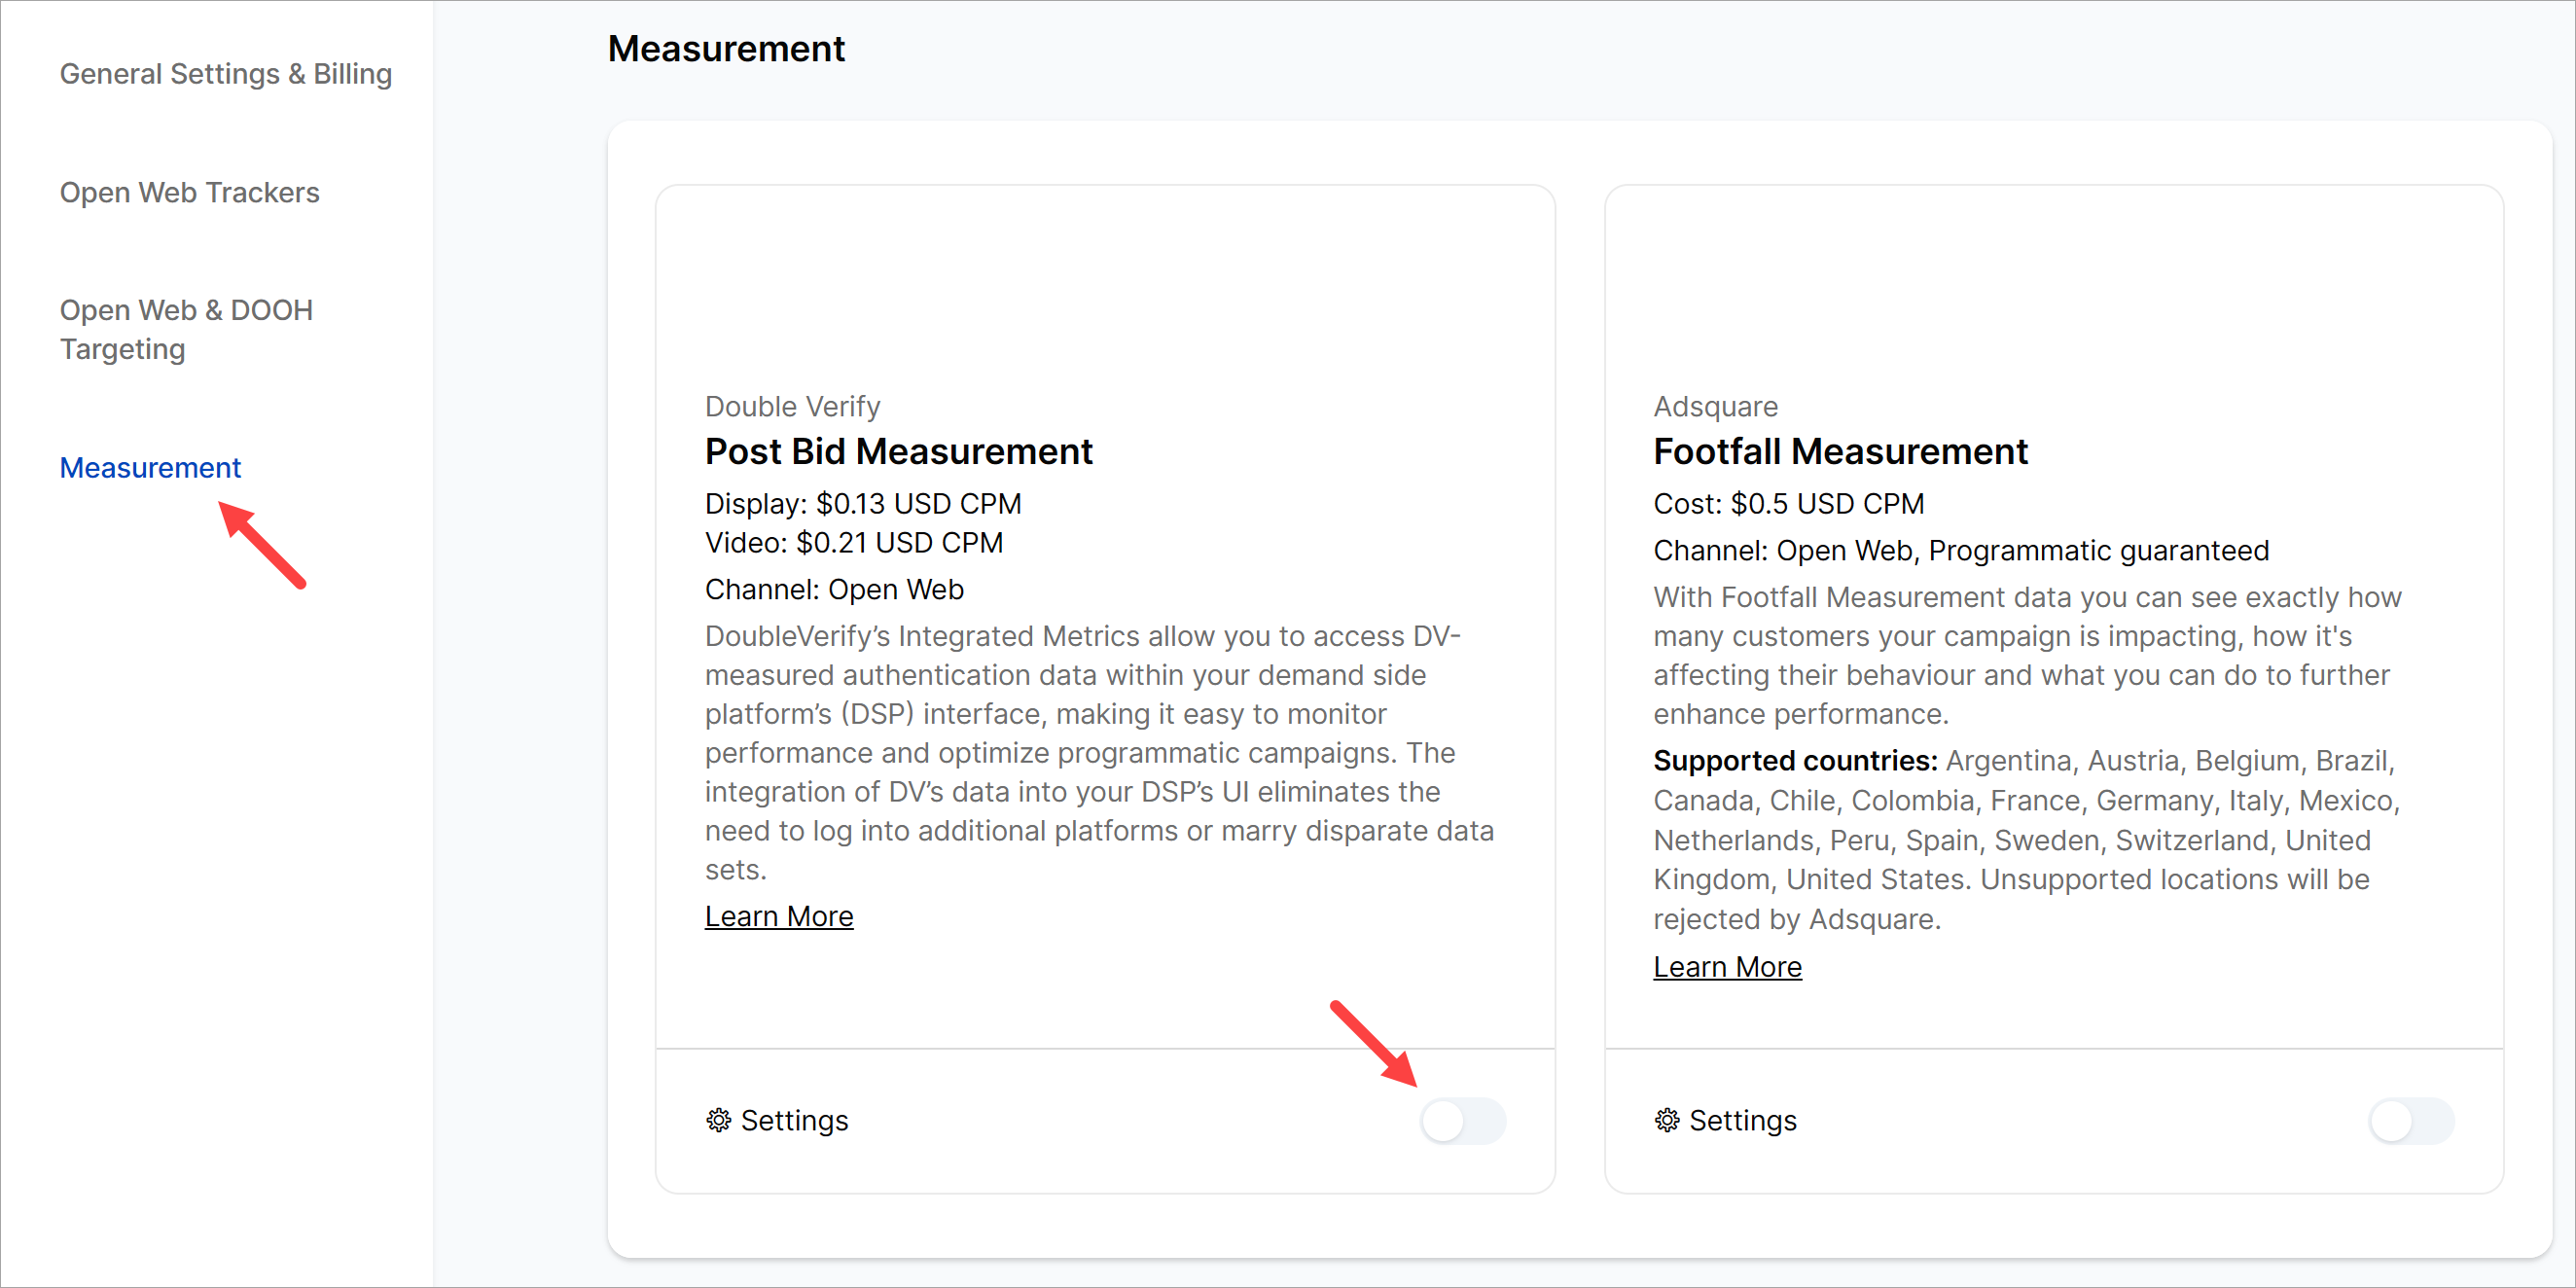Select Open Web & DOOH Targeting
2576x1288 pixels.
tap(186, 329)
